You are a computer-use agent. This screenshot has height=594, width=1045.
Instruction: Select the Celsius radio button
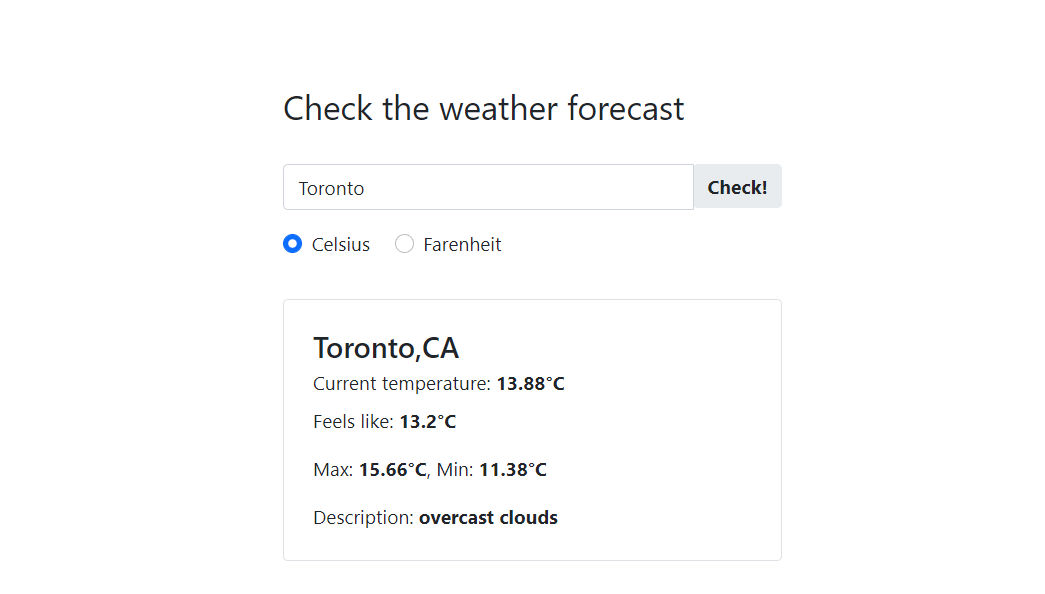click(293, 244)
